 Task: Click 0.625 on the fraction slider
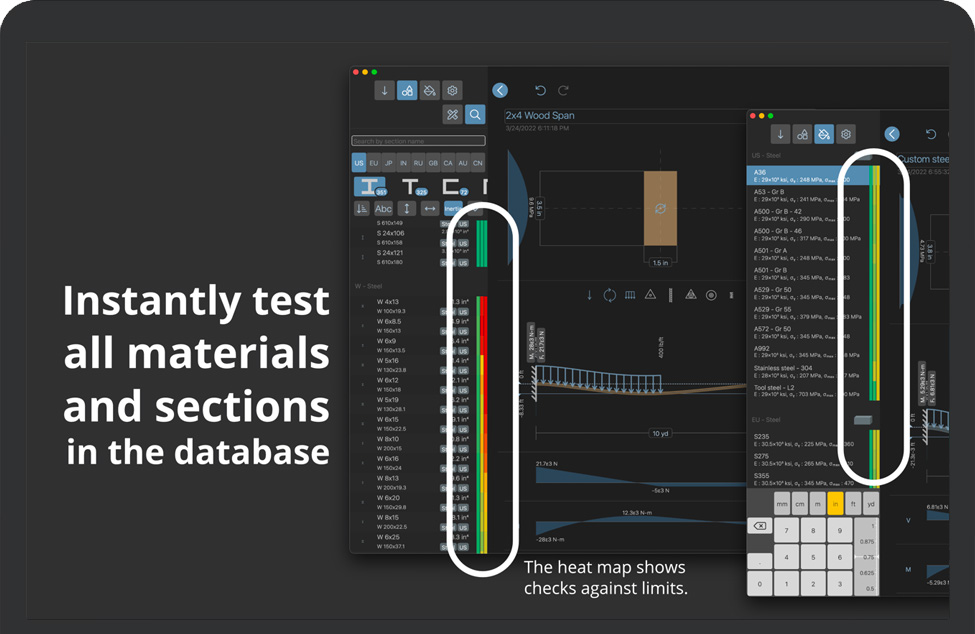[867, 573]
